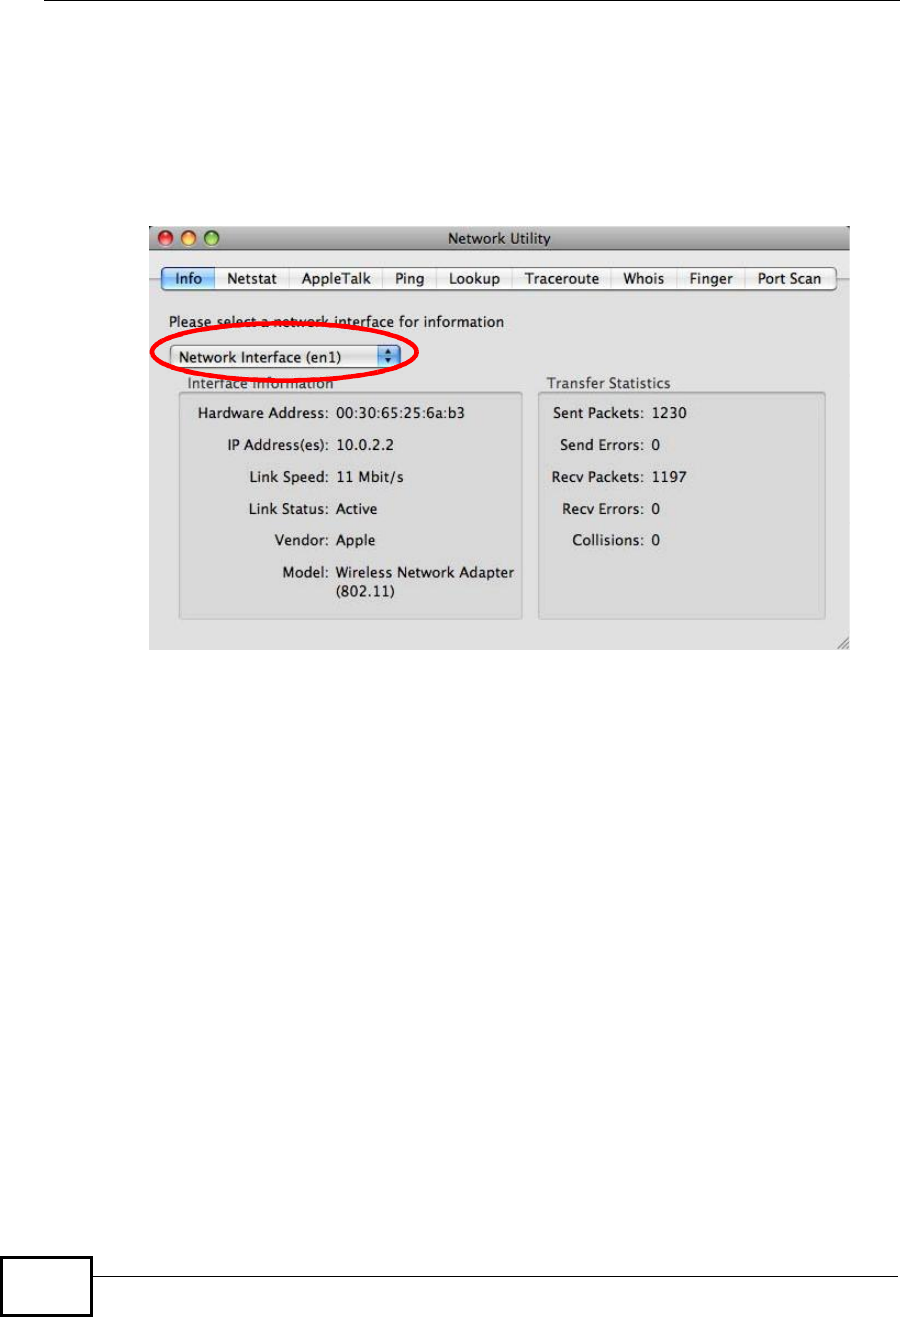
Task: Click the Vendor value Apple
Action: click(x=356, y=540)
